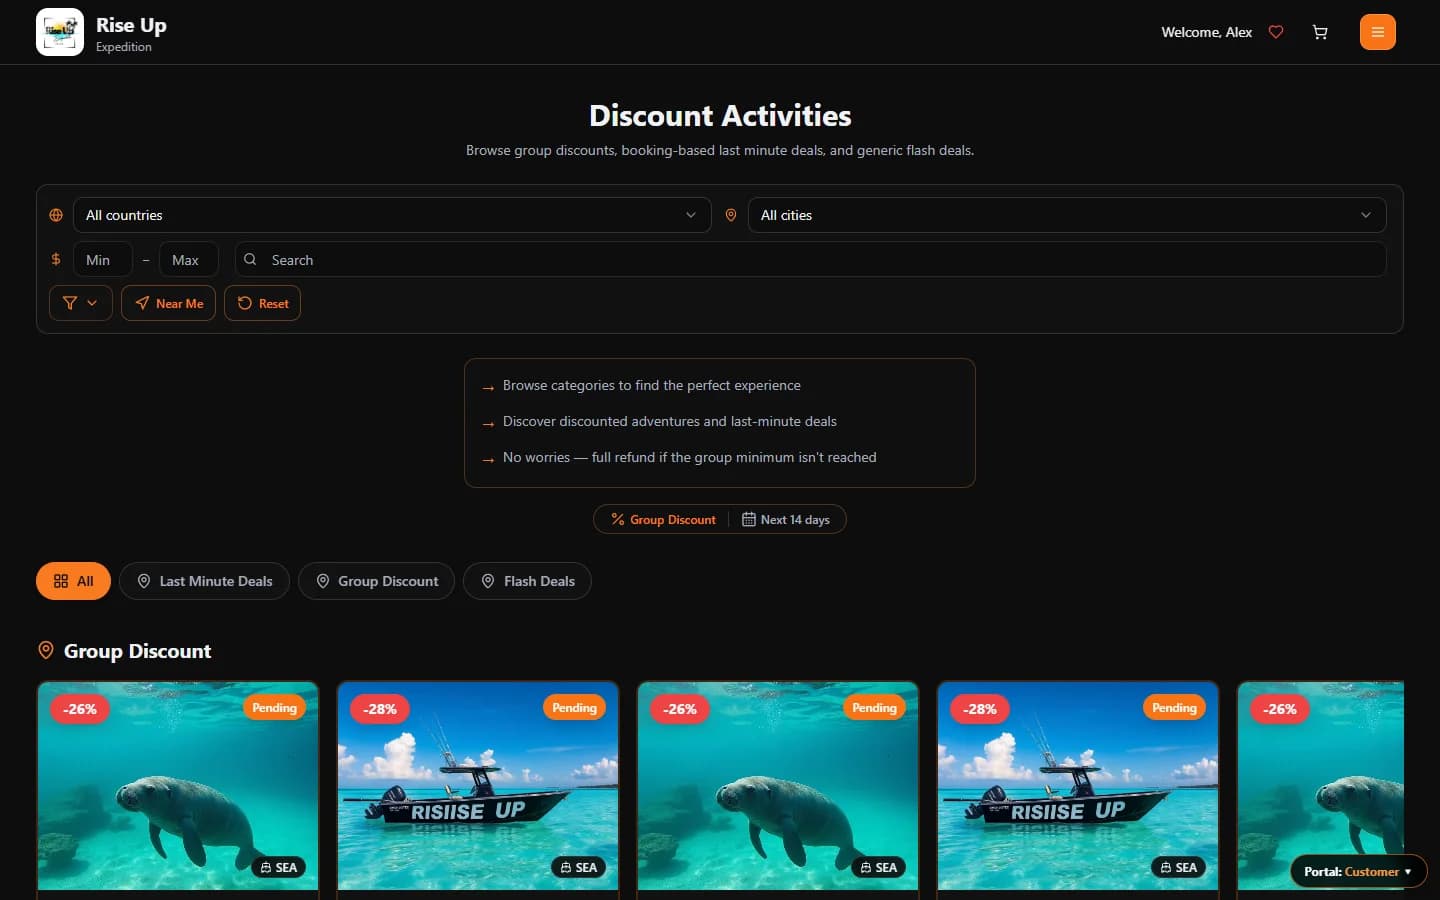Focus the Search text field
Screen dimensions: 1440x900
point(811,259)
